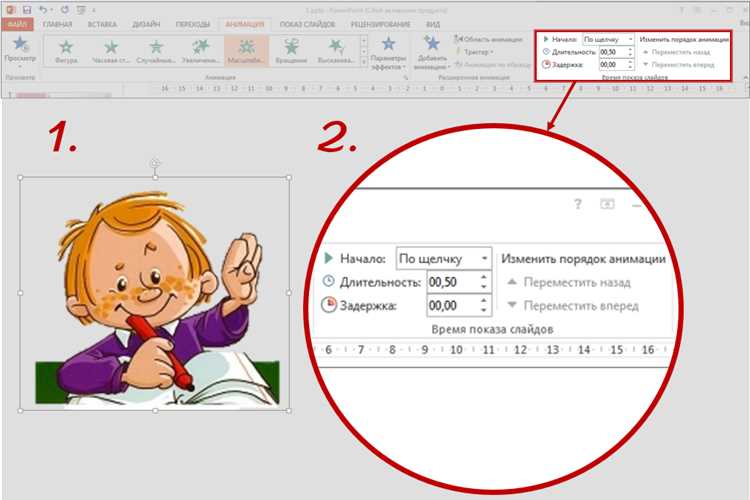
Task: Switch to the ДИЗАЙН tab
Action: (x=146, y=24)
